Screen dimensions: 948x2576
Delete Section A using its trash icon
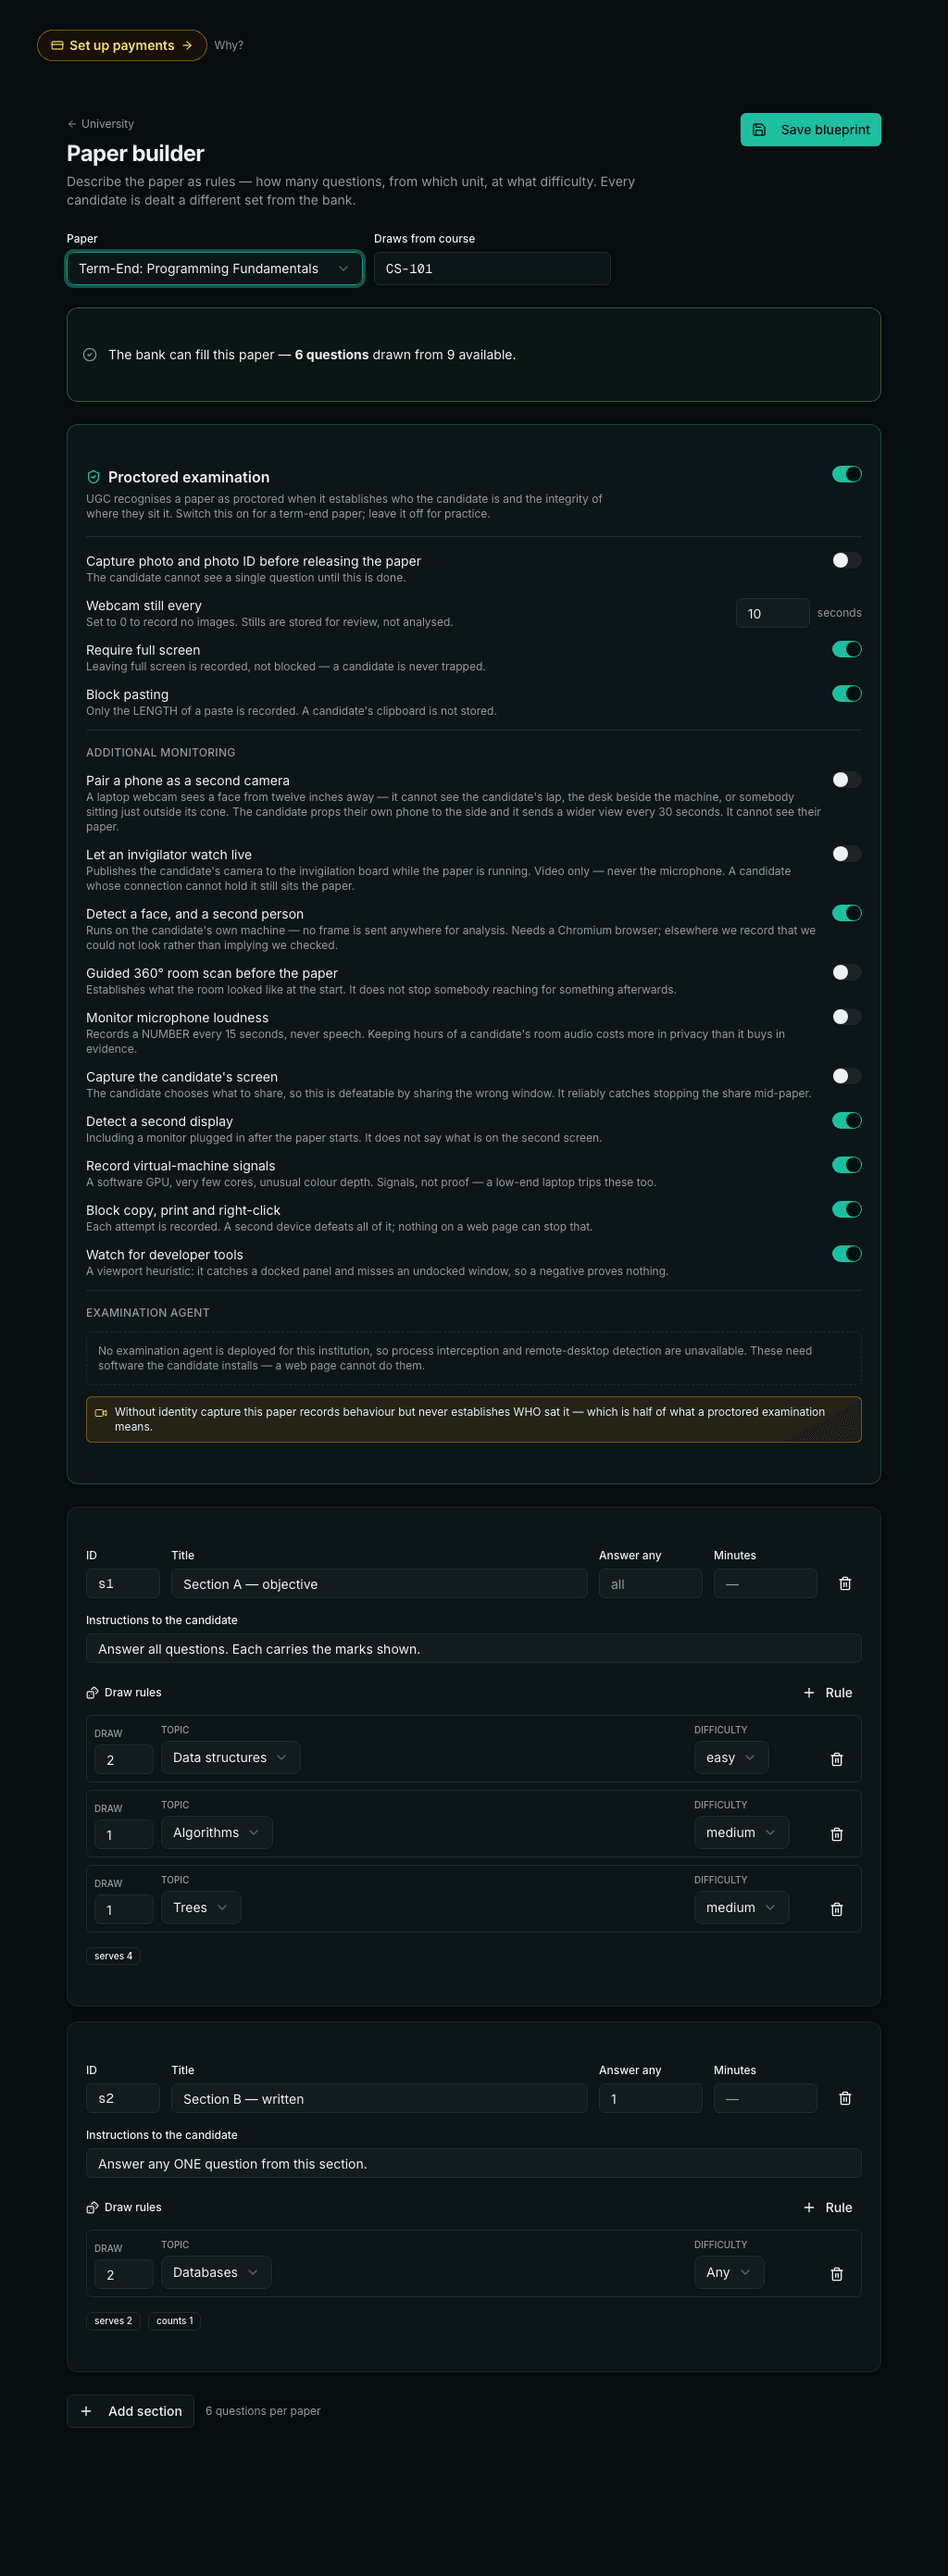click(845, 1583)
